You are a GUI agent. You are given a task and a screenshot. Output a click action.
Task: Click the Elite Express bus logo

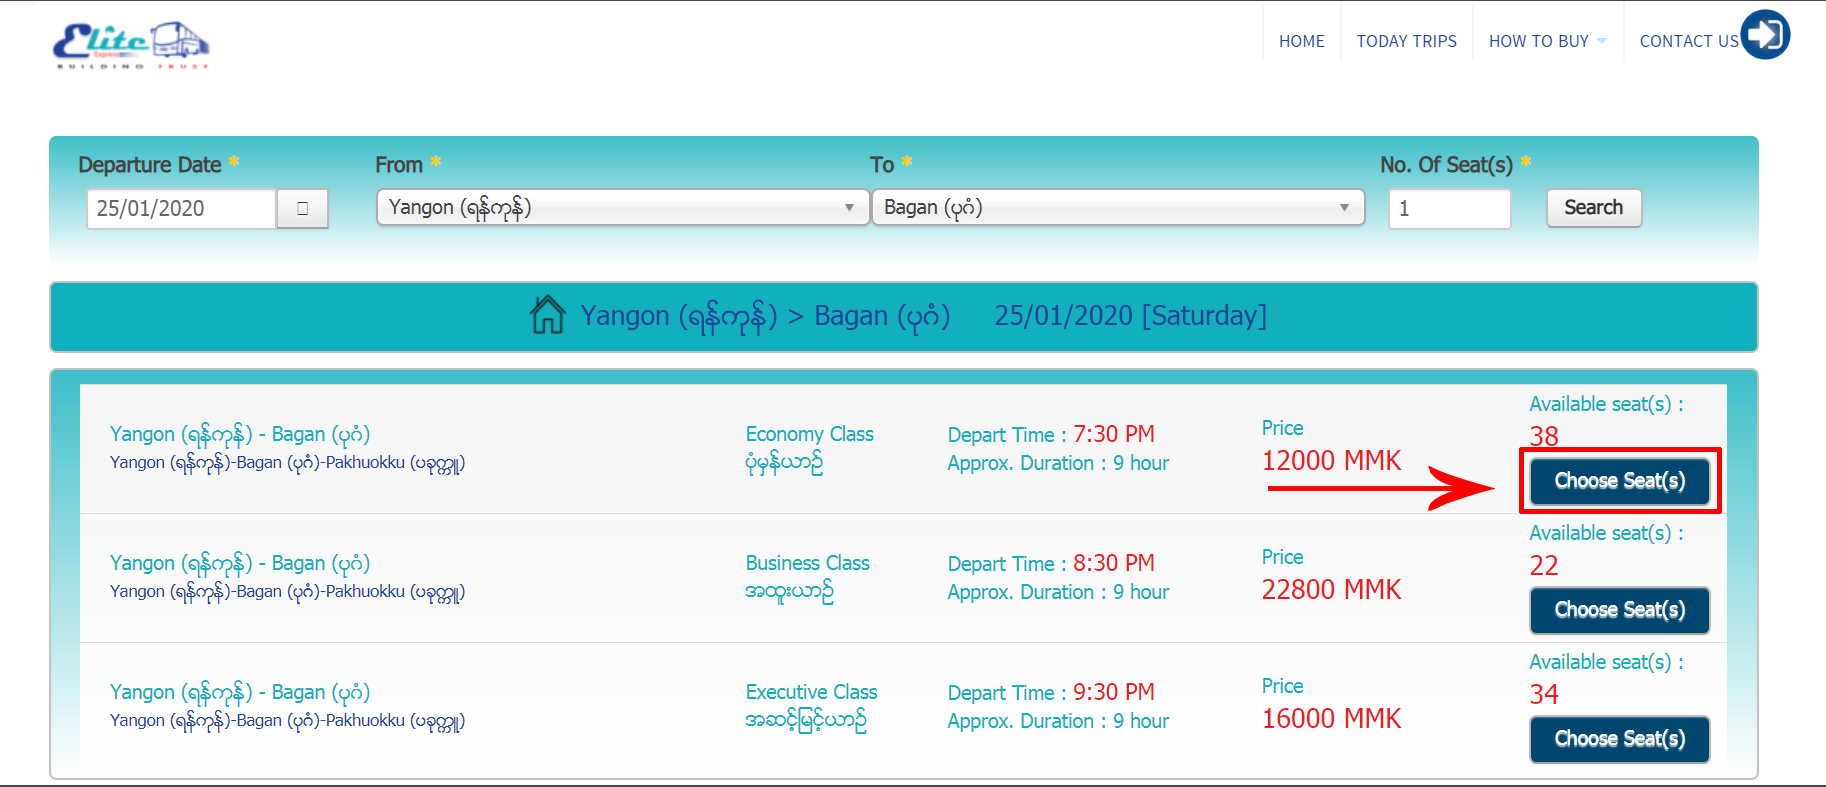[x=131, y=45]
